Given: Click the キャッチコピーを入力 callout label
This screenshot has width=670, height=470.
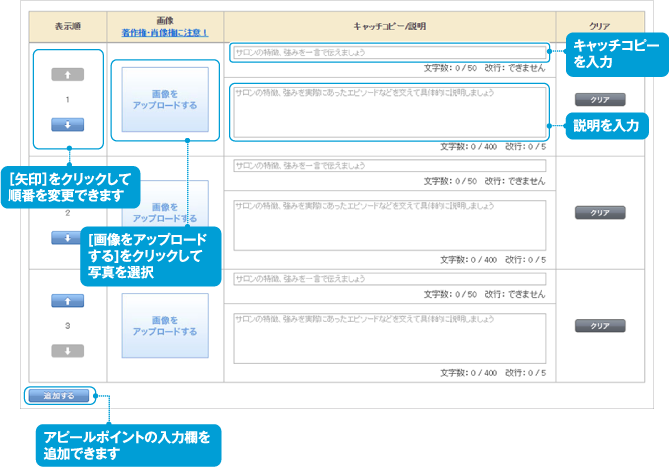Looking at the screenshot, I should click(x=613, y=55).
